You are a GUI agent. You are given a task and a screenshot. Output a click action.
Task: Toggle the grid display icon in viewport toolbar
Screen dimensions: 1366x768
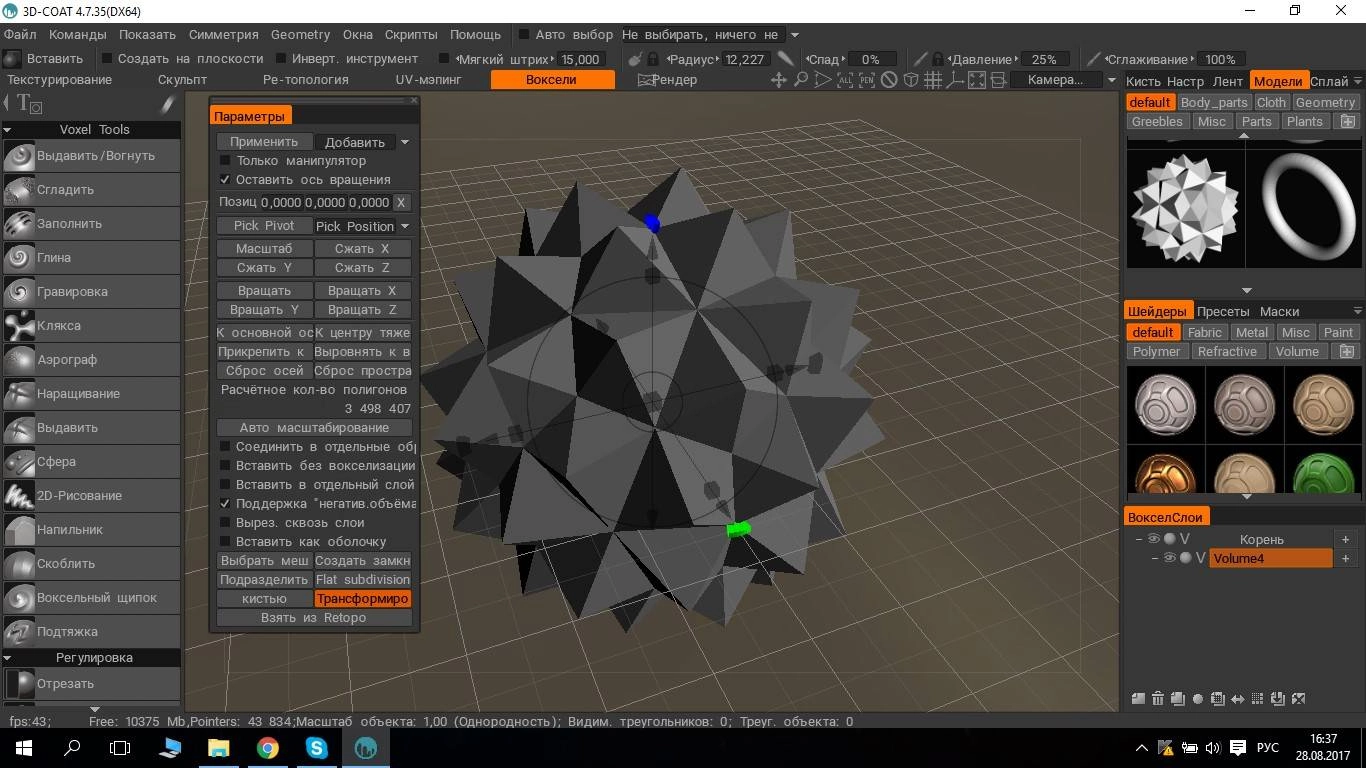(933, 80)
